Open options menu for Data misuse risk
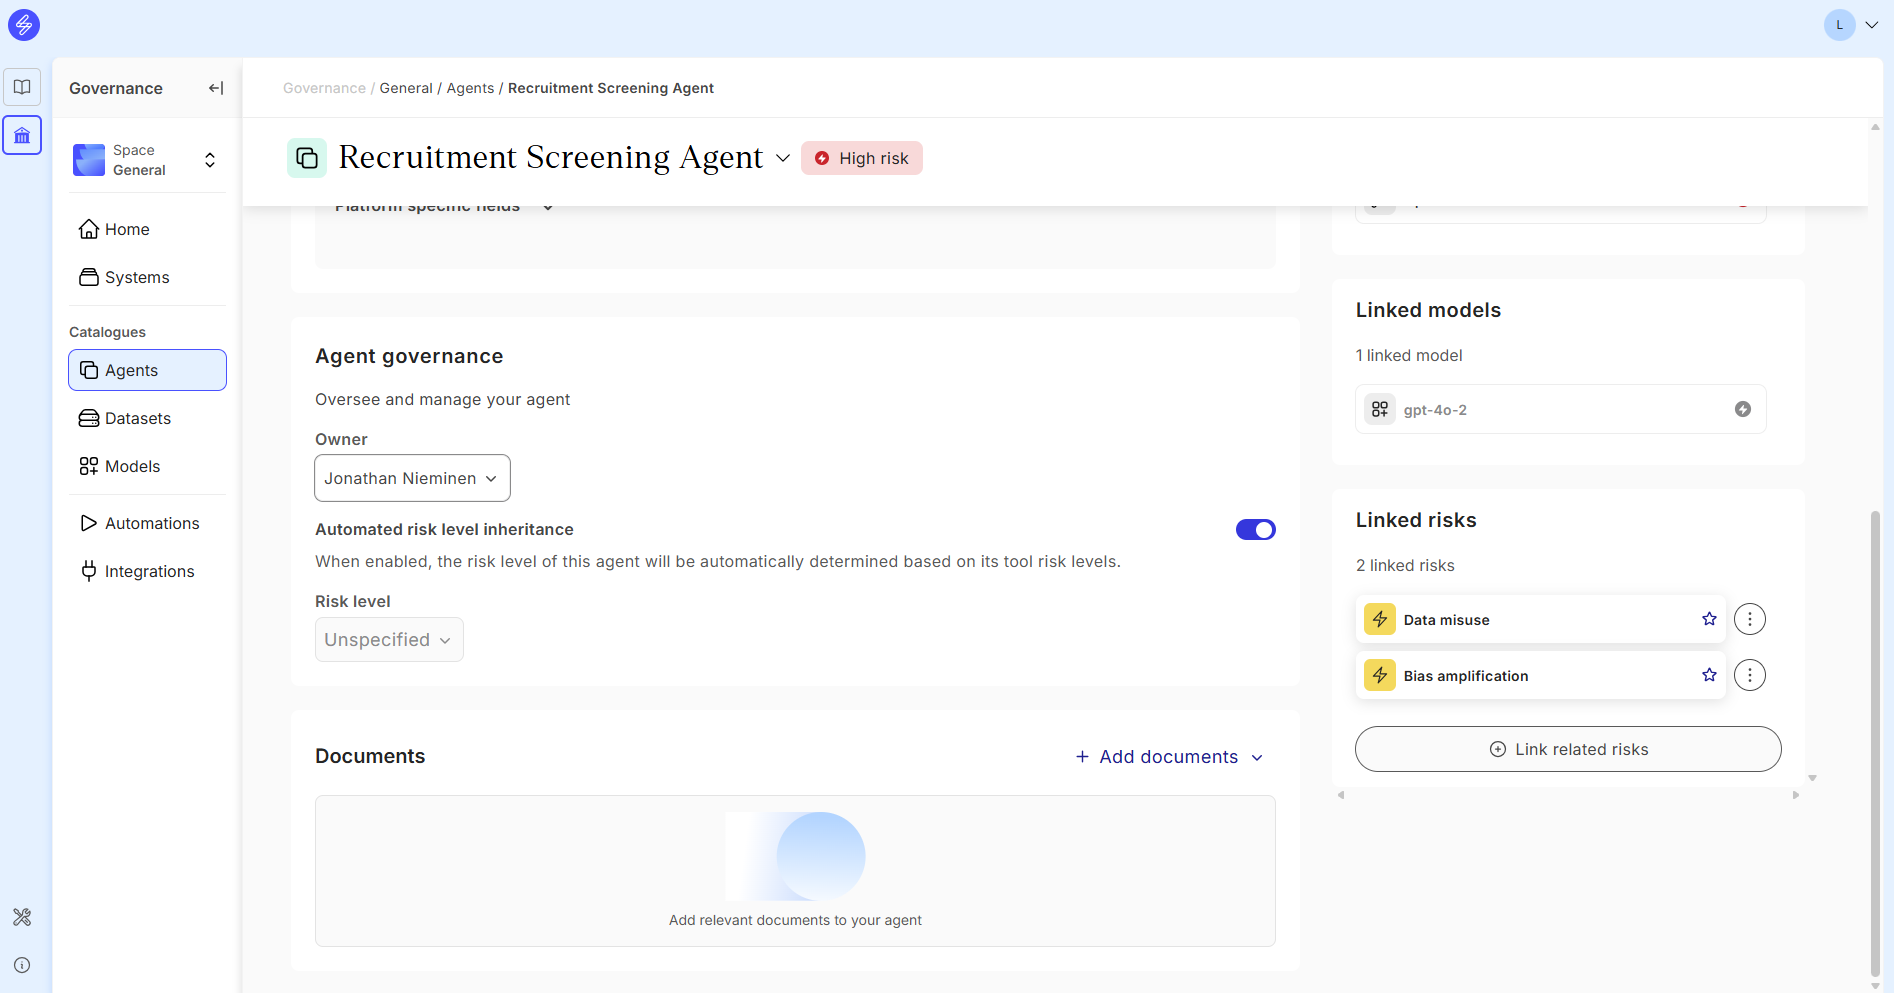The image size is (1894, 993). coord(1749,619)
